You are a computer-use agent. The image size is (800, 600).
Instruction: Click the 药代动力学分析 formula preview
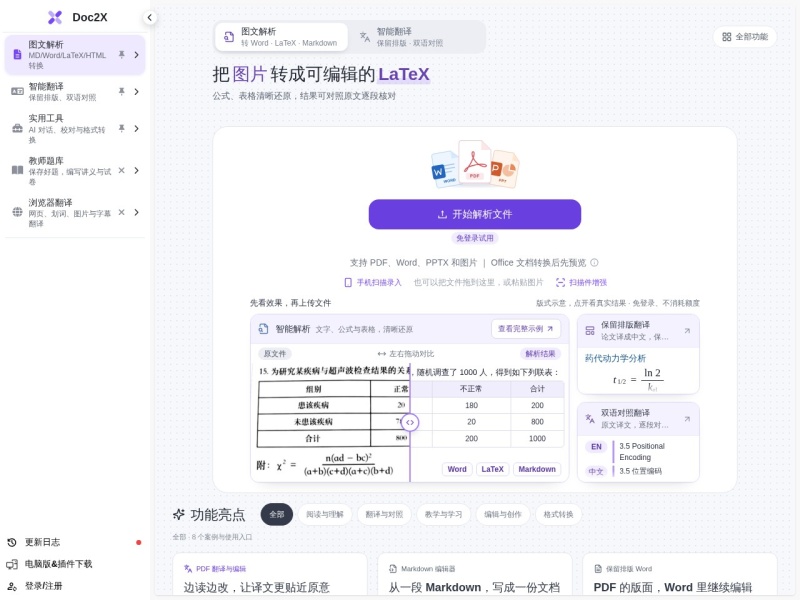click(x=638, y=371)
